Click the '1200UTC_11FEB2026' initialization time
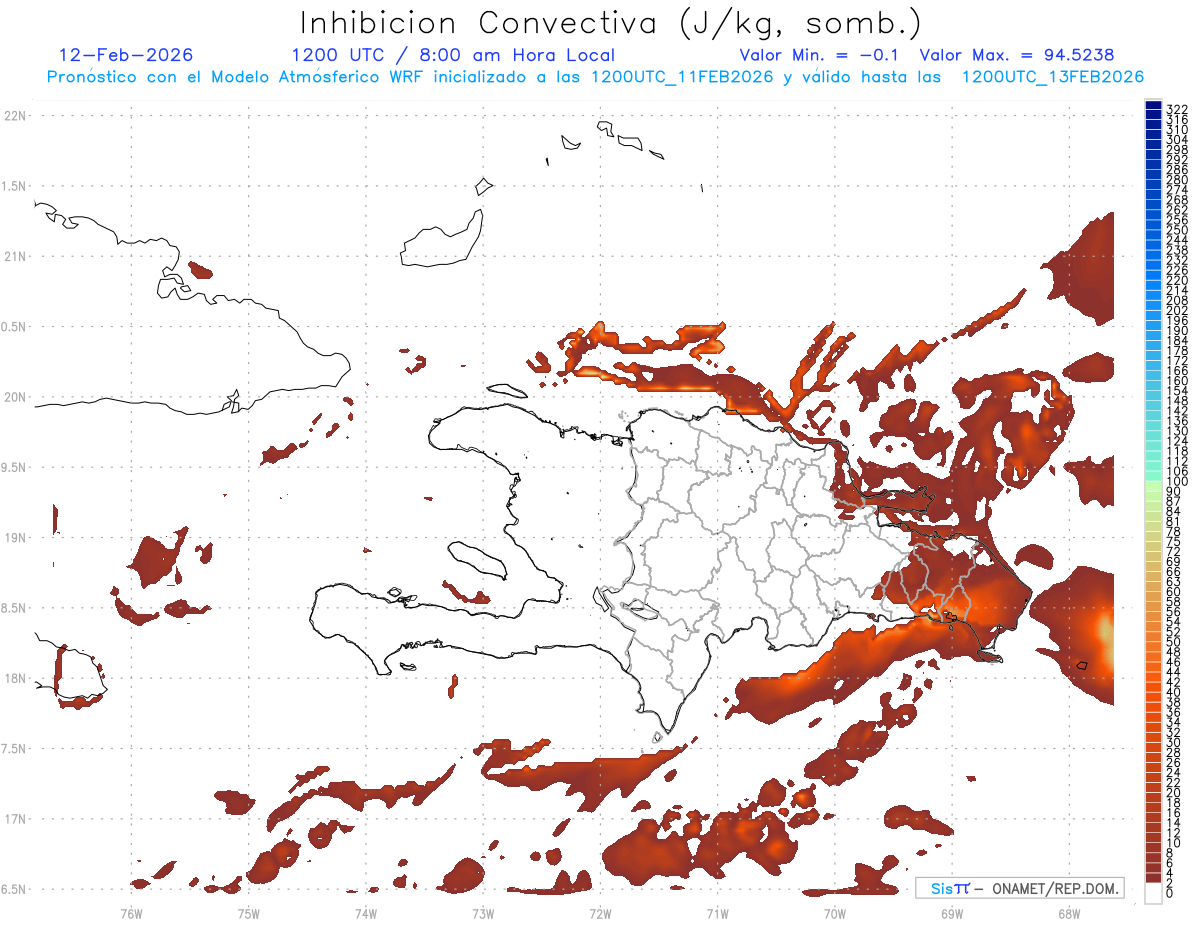 [x=683, y=77]
